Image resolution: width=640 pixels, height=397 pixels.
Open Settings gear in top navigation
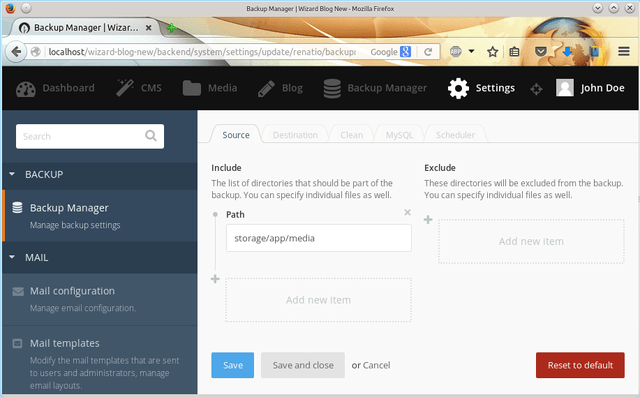pos(481,88)
